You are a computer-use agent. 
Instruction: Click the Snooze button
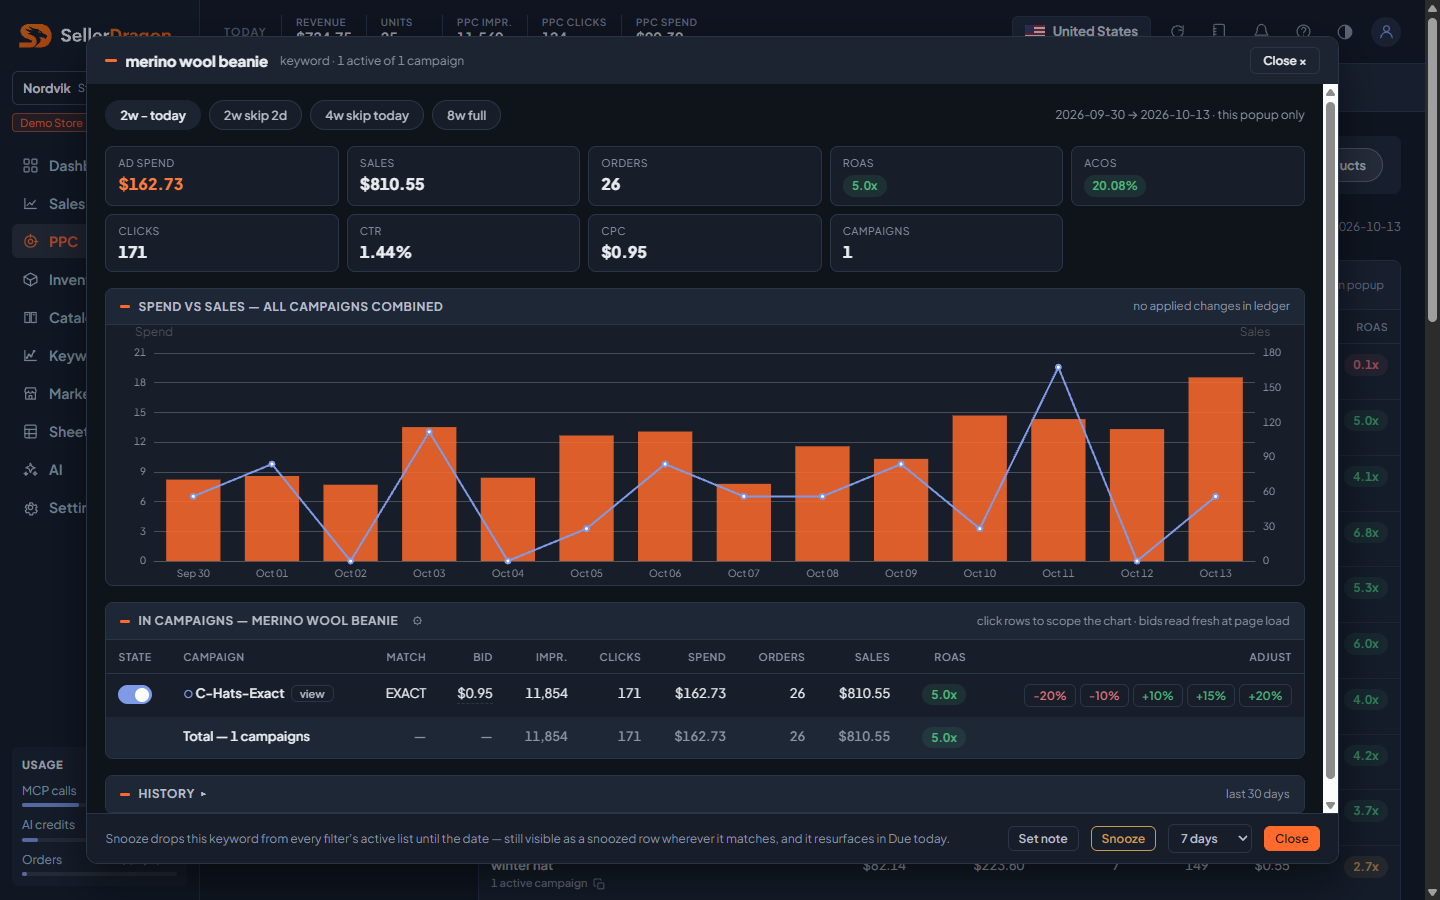[1123, 839]
